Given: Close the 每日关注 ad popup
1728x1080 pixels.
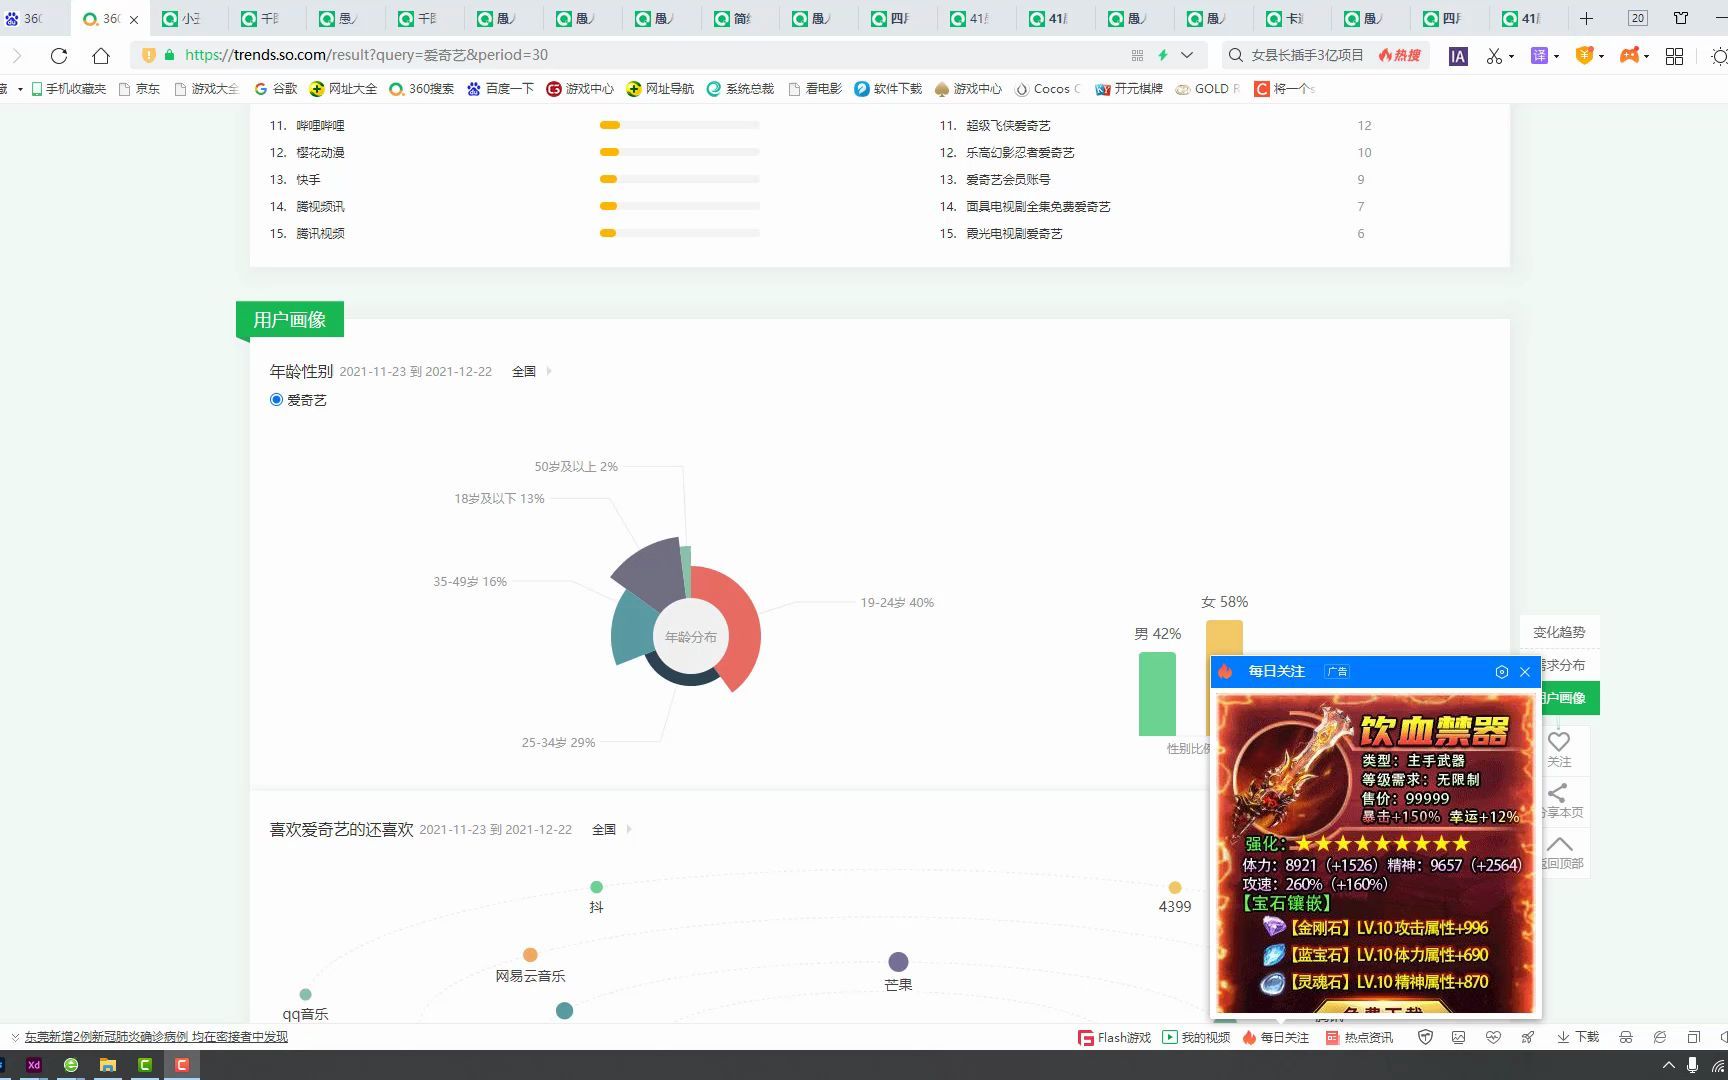Looking at the screenshot, I should [x=1525, y=672].
